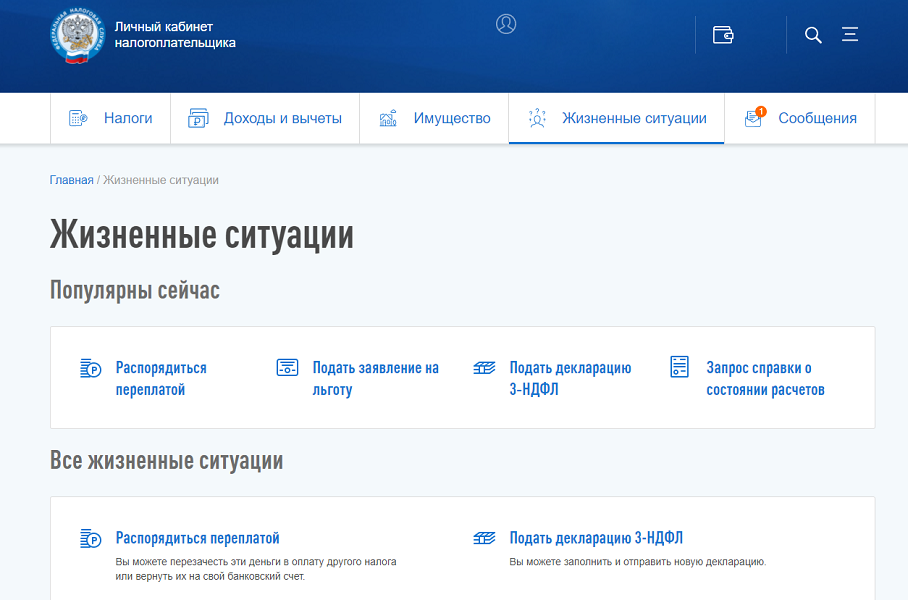Click Личный кабинет налогоплательщика header title

(175, 35)
